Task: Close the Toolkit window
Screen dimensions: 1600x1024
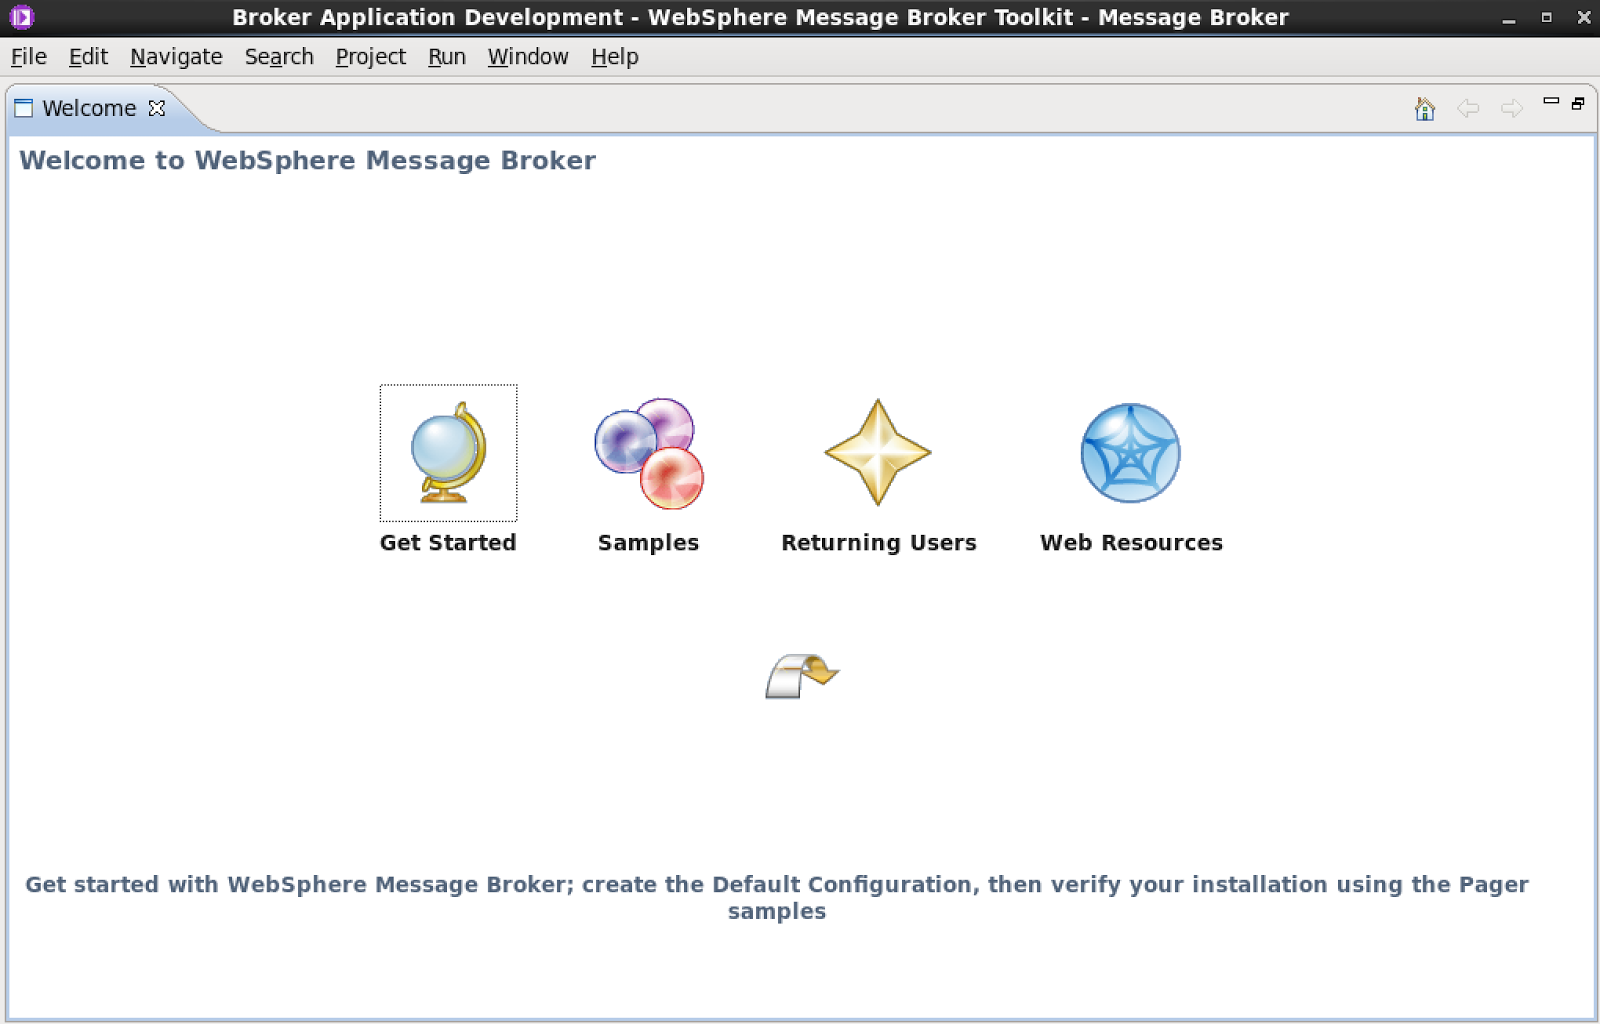Action: pos(1584,18)
